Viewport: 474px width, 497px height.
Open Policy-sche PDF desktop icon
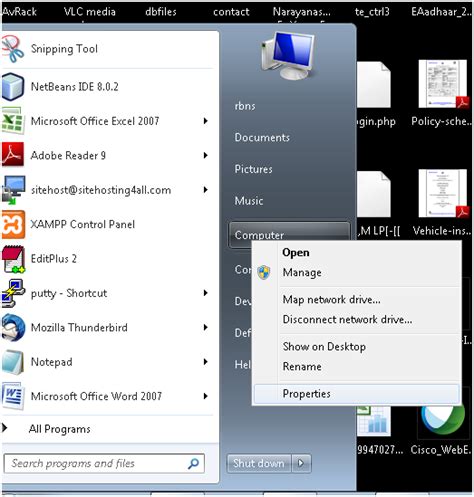point(444,84)
